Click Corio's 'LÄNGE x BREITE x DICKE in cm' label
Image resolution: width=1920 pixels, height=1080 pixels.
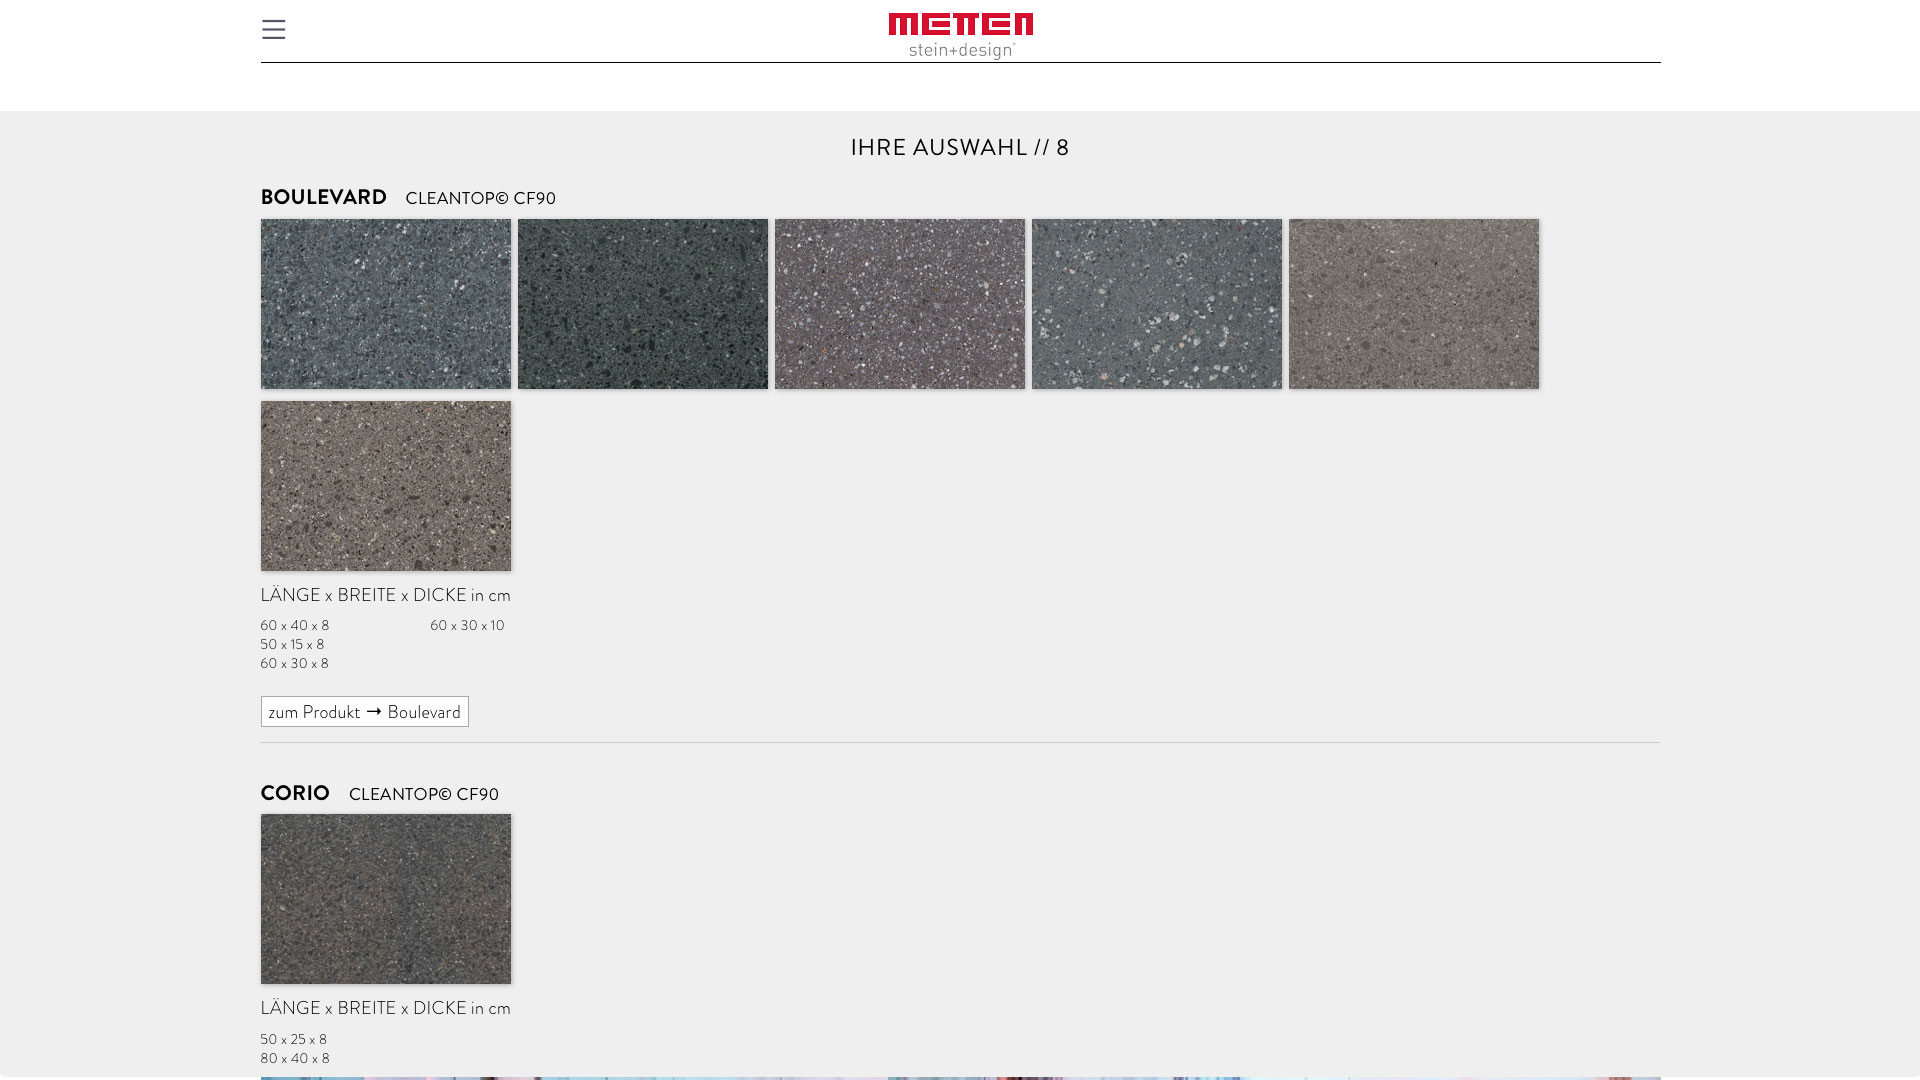point(386,1008)
